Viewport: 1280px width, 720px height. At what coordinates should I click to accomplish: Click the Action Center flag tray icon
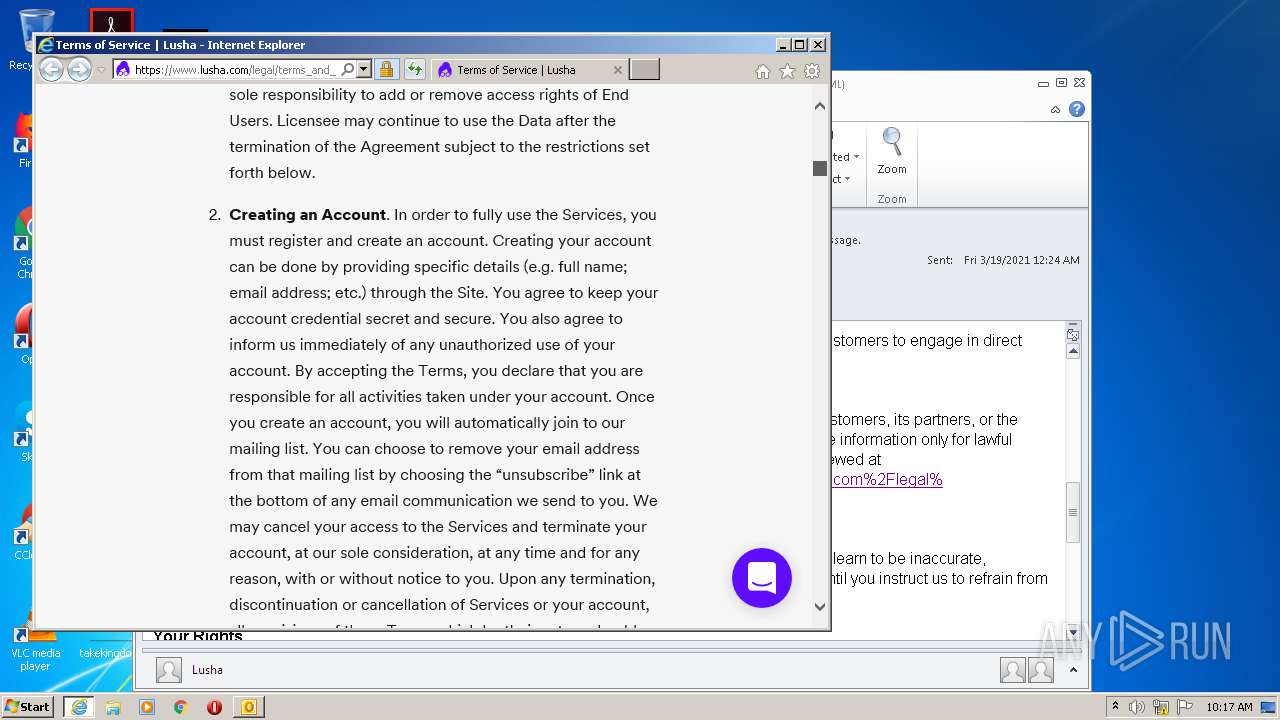(x=1187, y=707)
